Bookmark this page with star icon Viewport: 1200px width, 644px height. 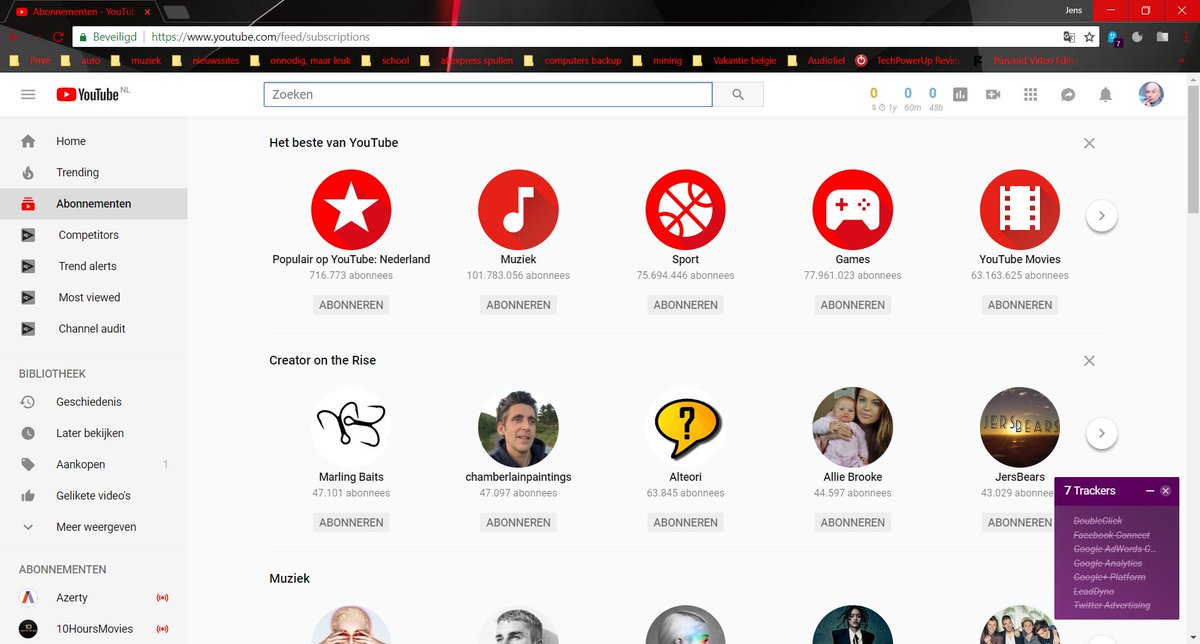coord(1089,37)
